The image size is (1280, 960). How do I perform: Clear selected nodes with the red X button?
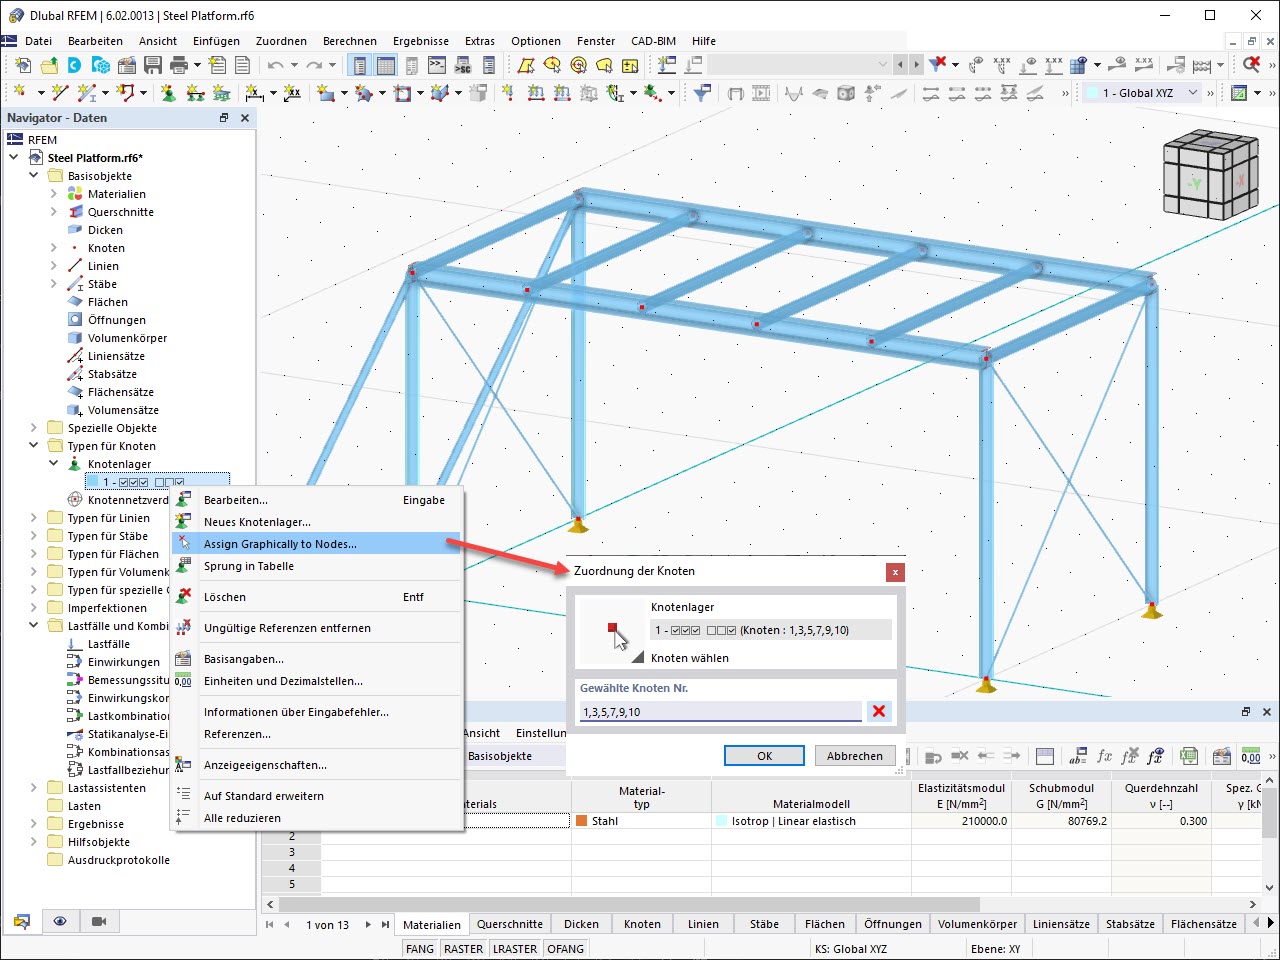[879, 711]
